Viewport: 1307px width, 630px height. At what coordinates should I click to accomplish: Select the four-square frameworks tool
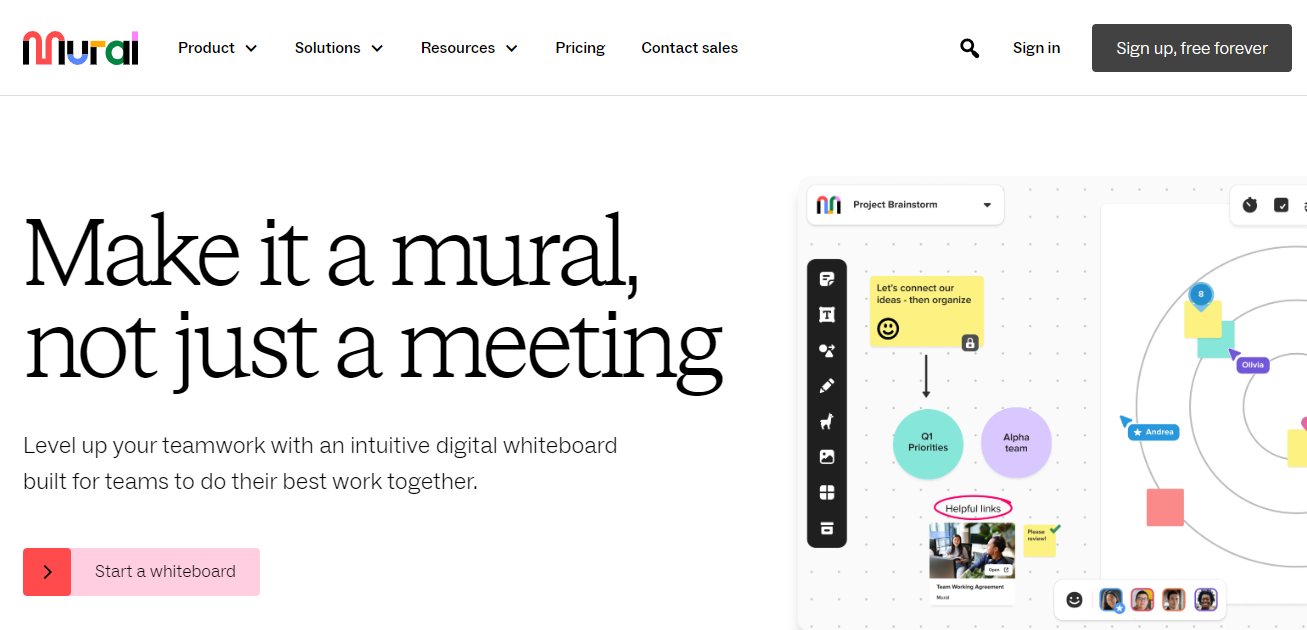click(x=827, y=493)
